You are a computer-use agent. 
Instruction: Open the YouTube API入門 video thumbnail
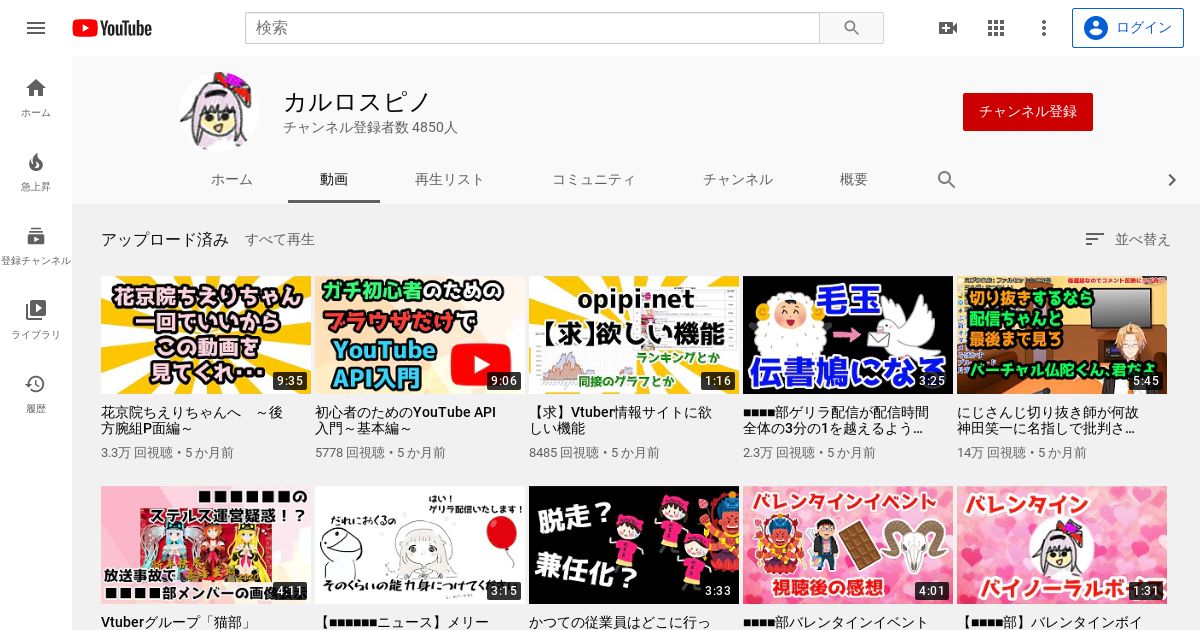(420, 335)
